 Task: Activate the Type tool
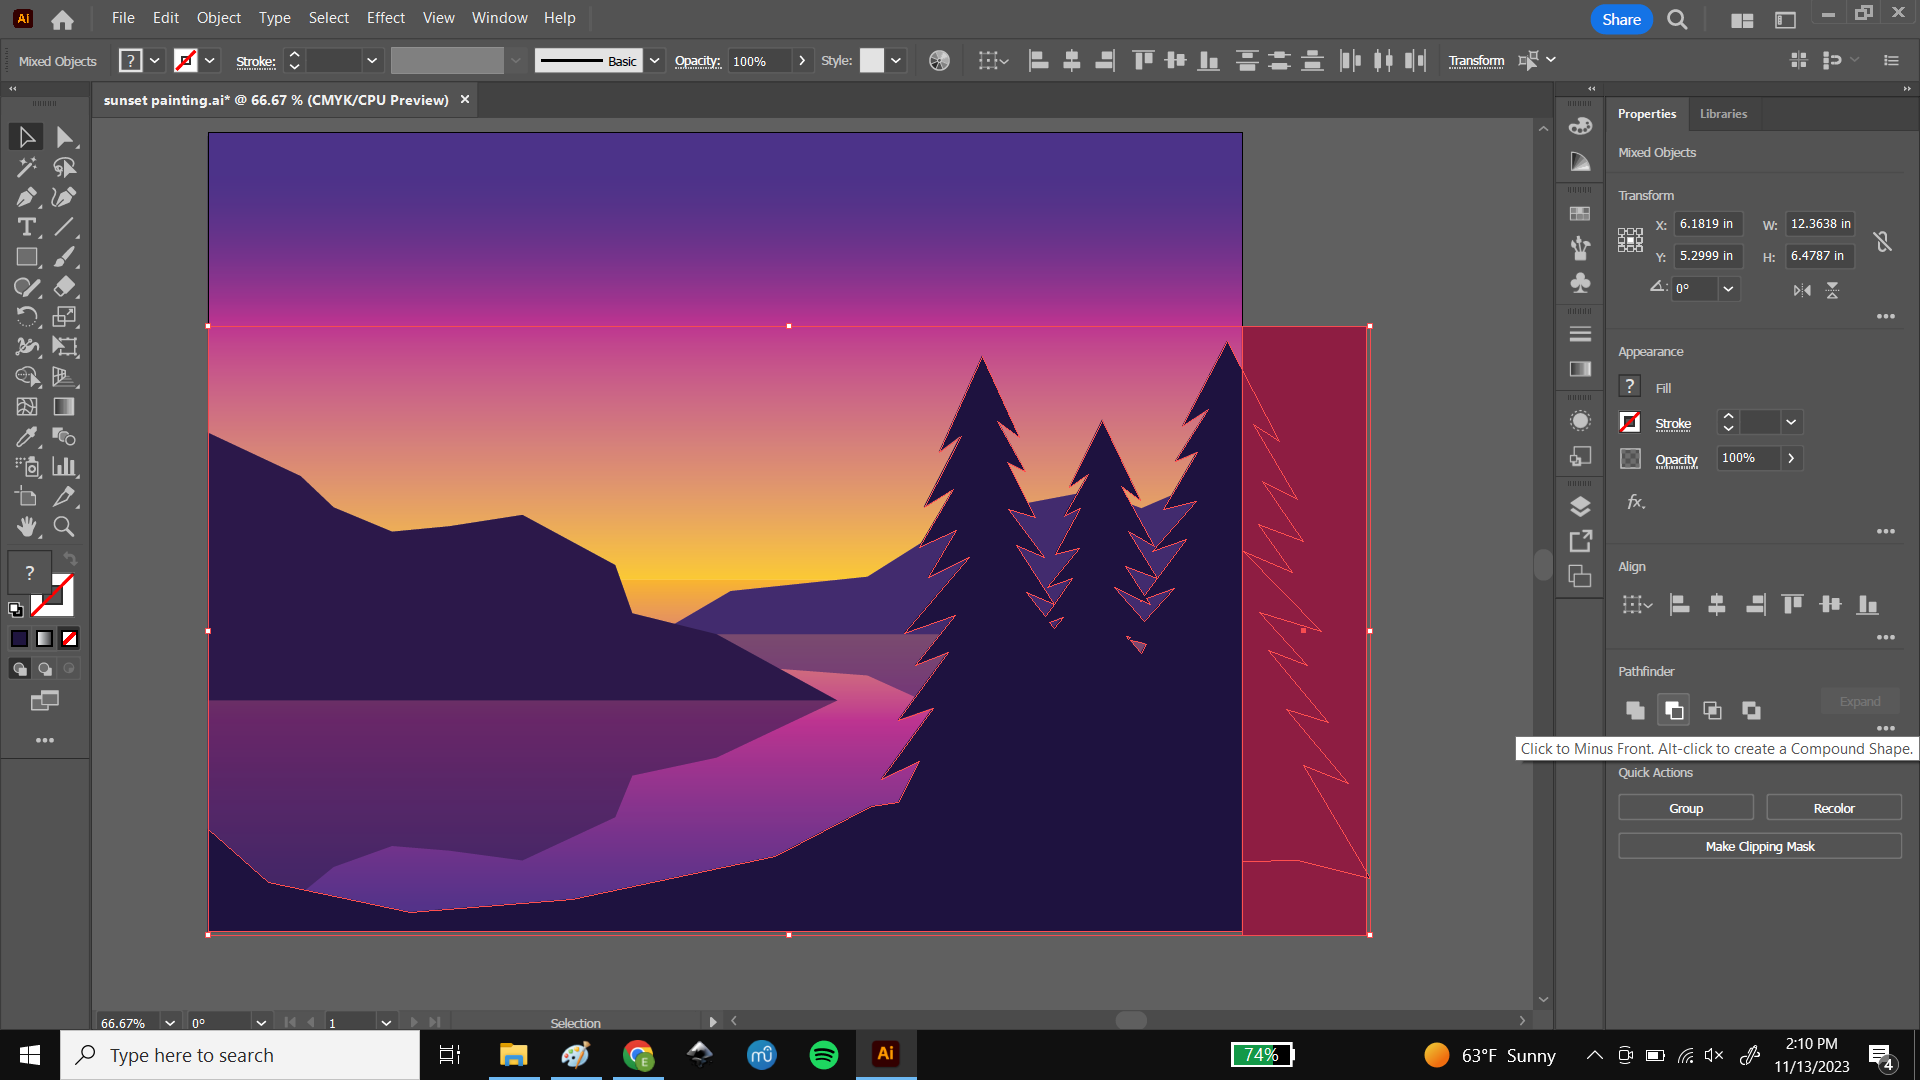[x=26, y=227]
